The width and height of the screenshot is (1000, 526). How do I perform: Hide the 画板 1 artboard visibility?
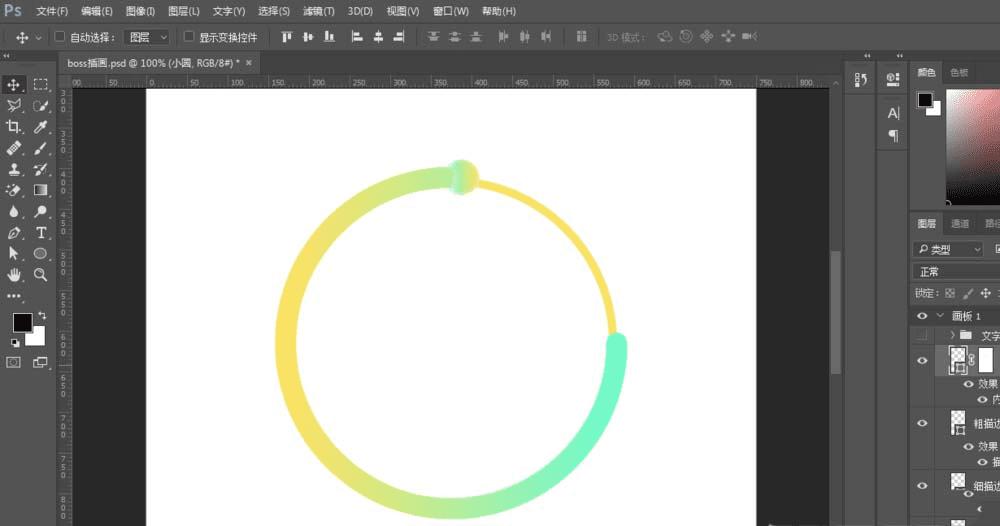(x=922, y=316)
